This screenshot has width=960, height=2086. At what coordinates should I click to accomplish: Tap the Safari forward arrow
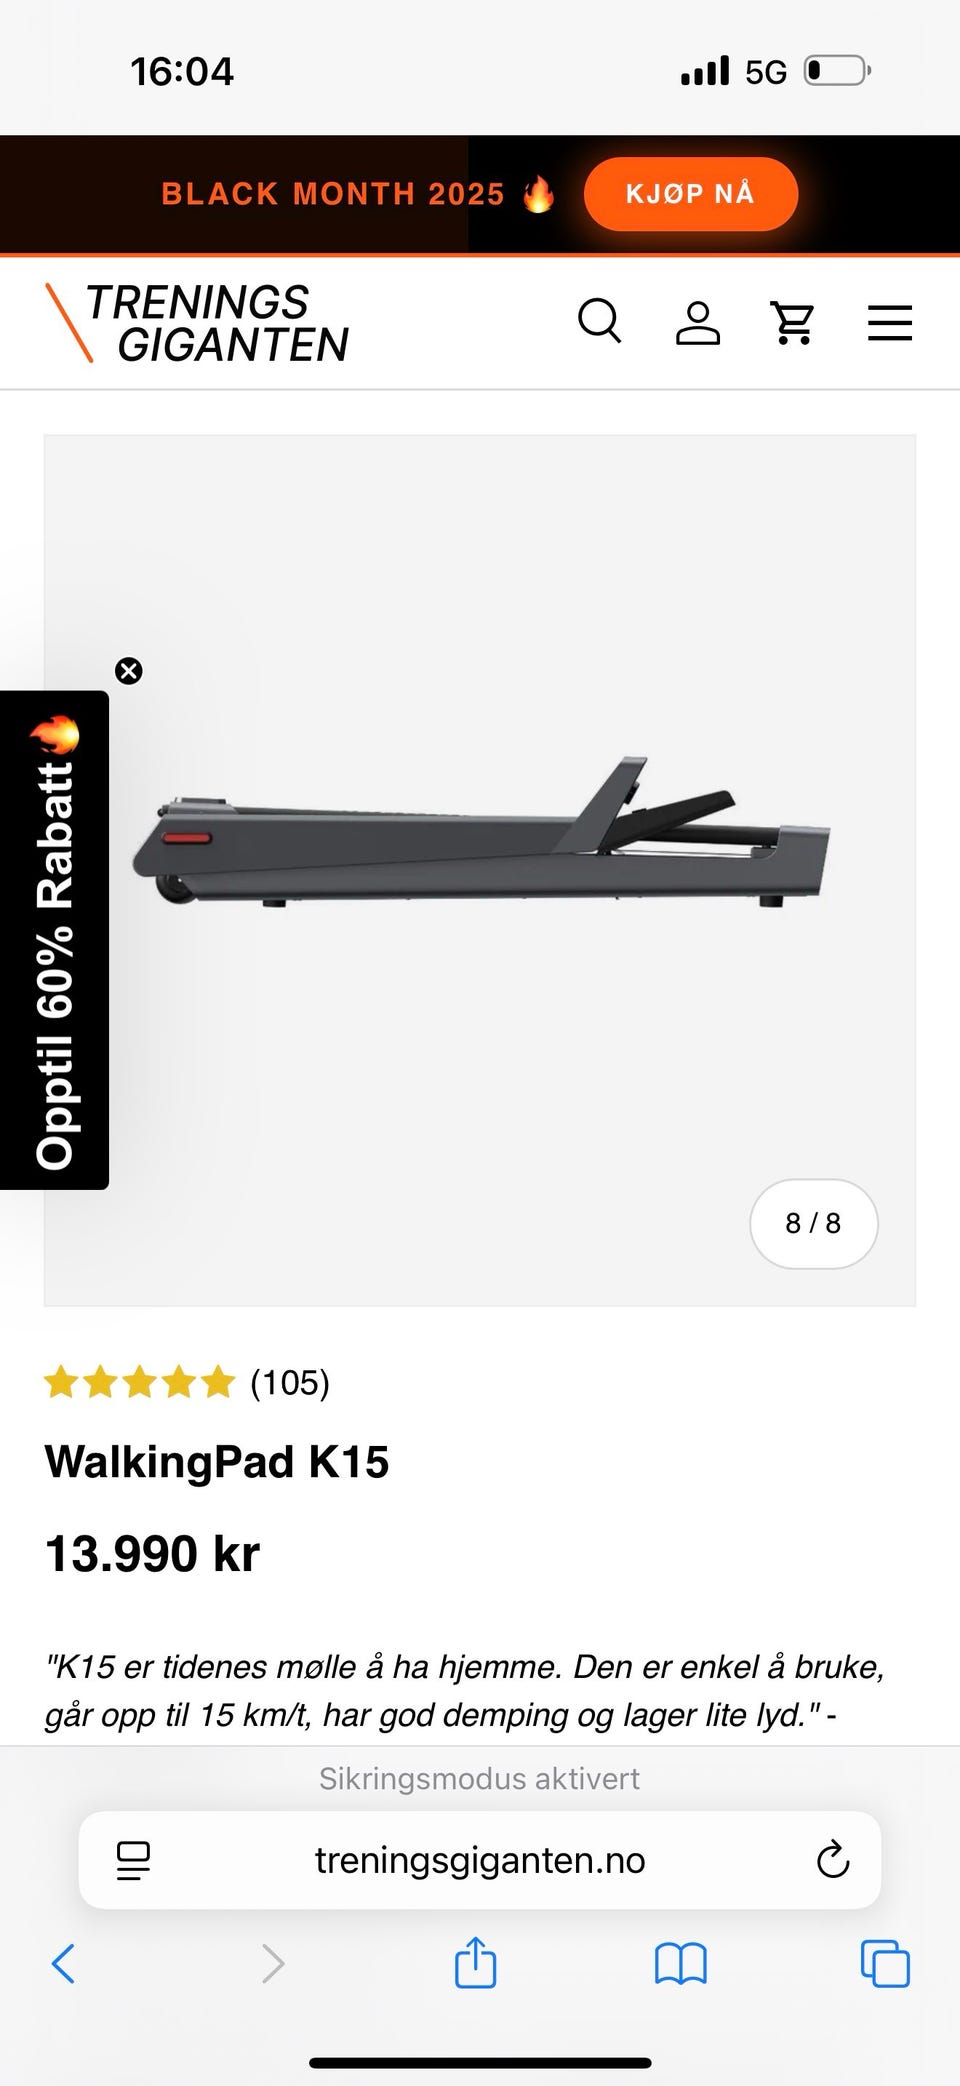pos(272,1963)
